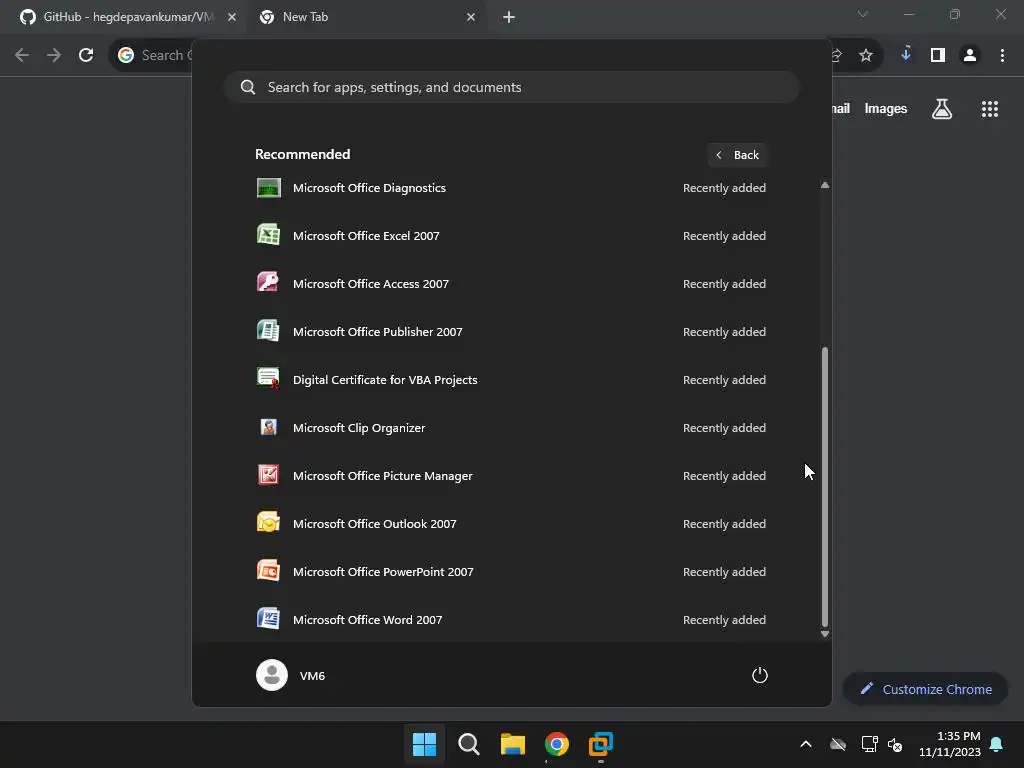
Task: Select Microsoft Office Picture Manager entry
Action: [511, 475]
